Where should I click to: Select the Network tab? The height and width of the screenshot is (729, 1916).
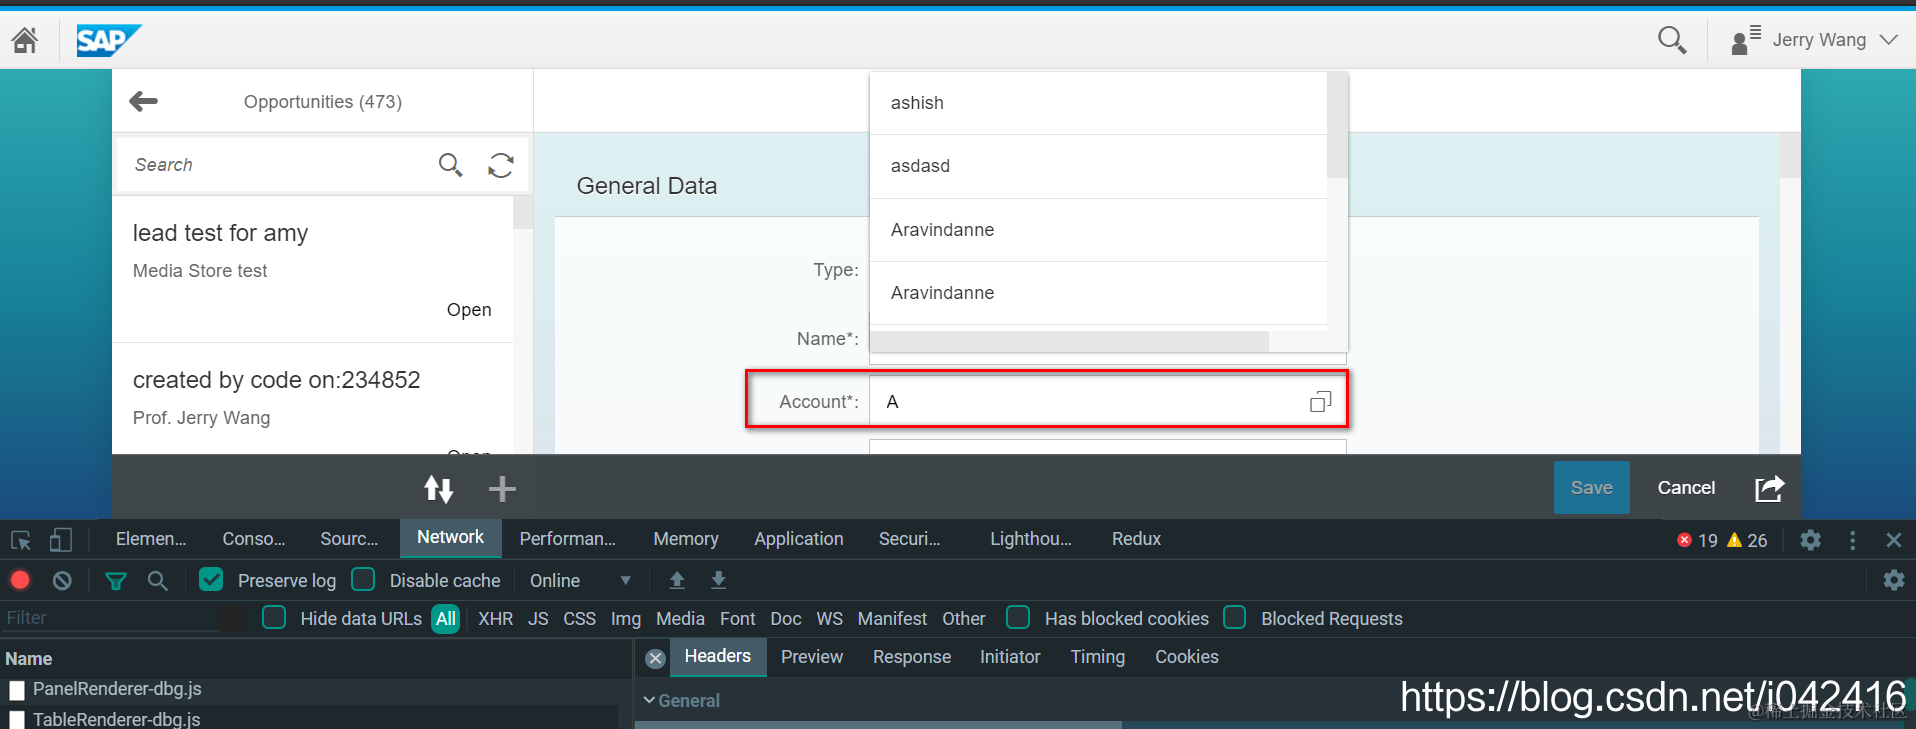tap(450, 538)
